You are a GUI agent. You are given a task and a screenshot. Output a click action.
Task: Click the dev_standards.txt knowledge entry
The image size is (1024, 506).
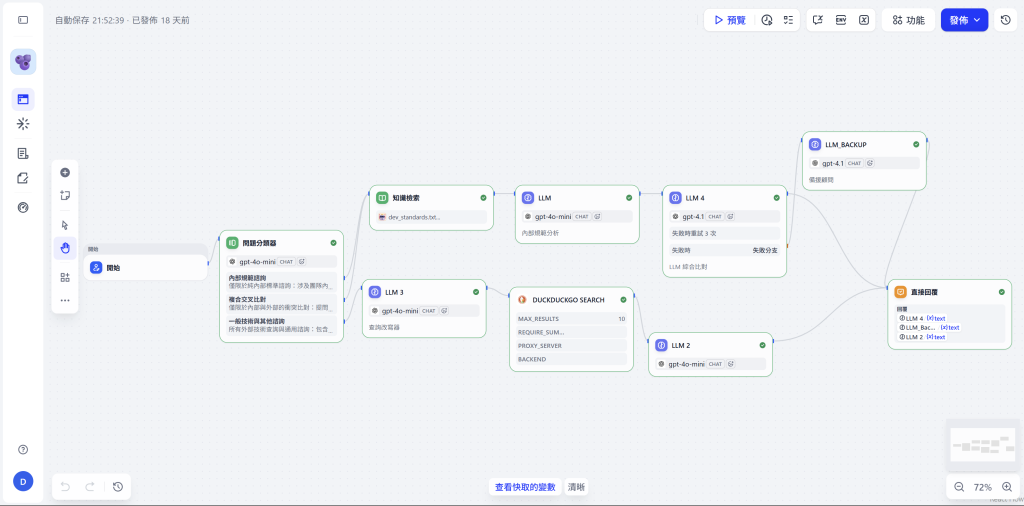431,217
